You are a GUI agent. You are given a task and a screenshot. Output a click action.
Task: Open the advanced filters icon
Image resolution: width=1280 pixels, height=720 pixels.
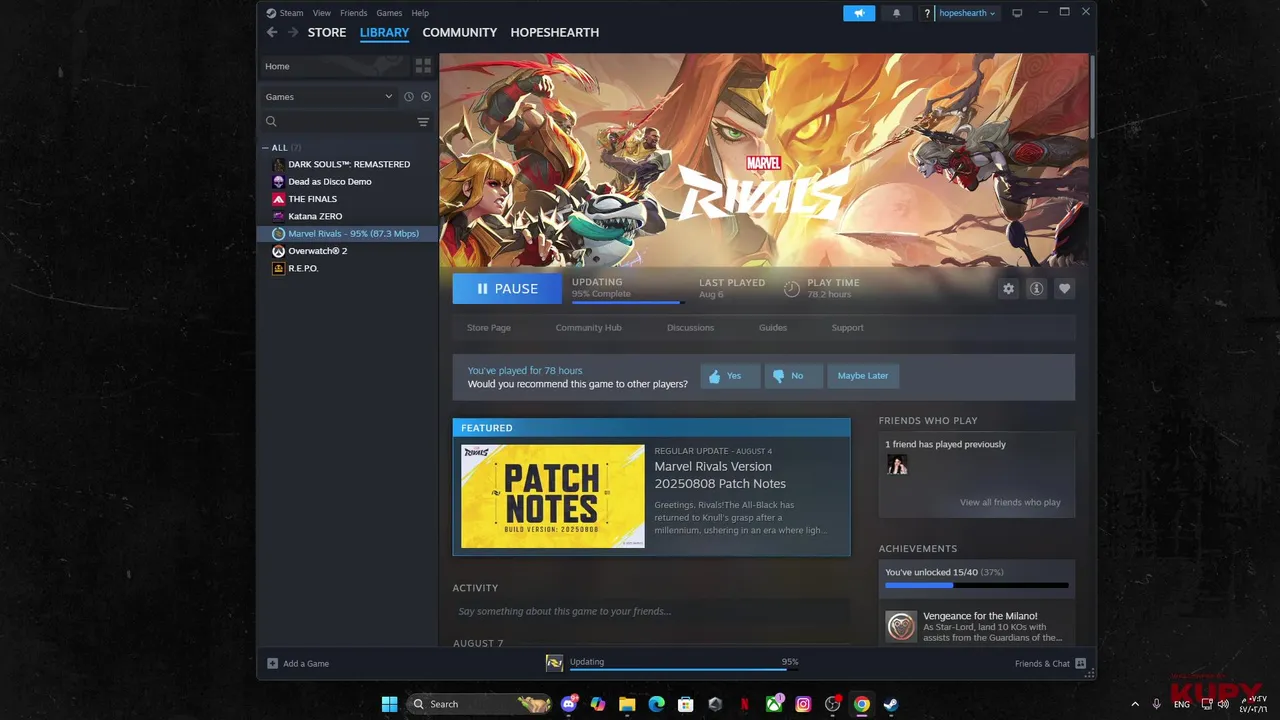coord(423,122)
